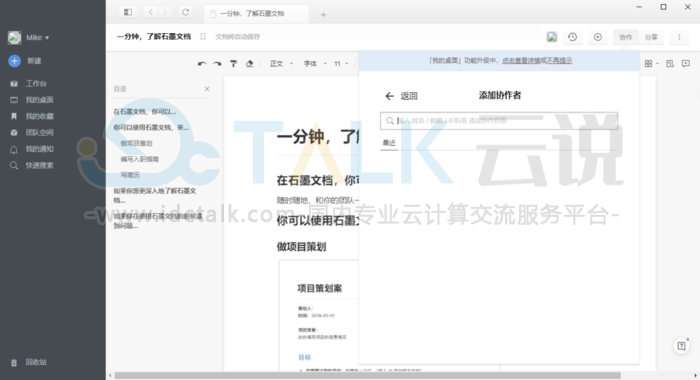
Task: Start presentation mode play icon
Action: point(598,37)
